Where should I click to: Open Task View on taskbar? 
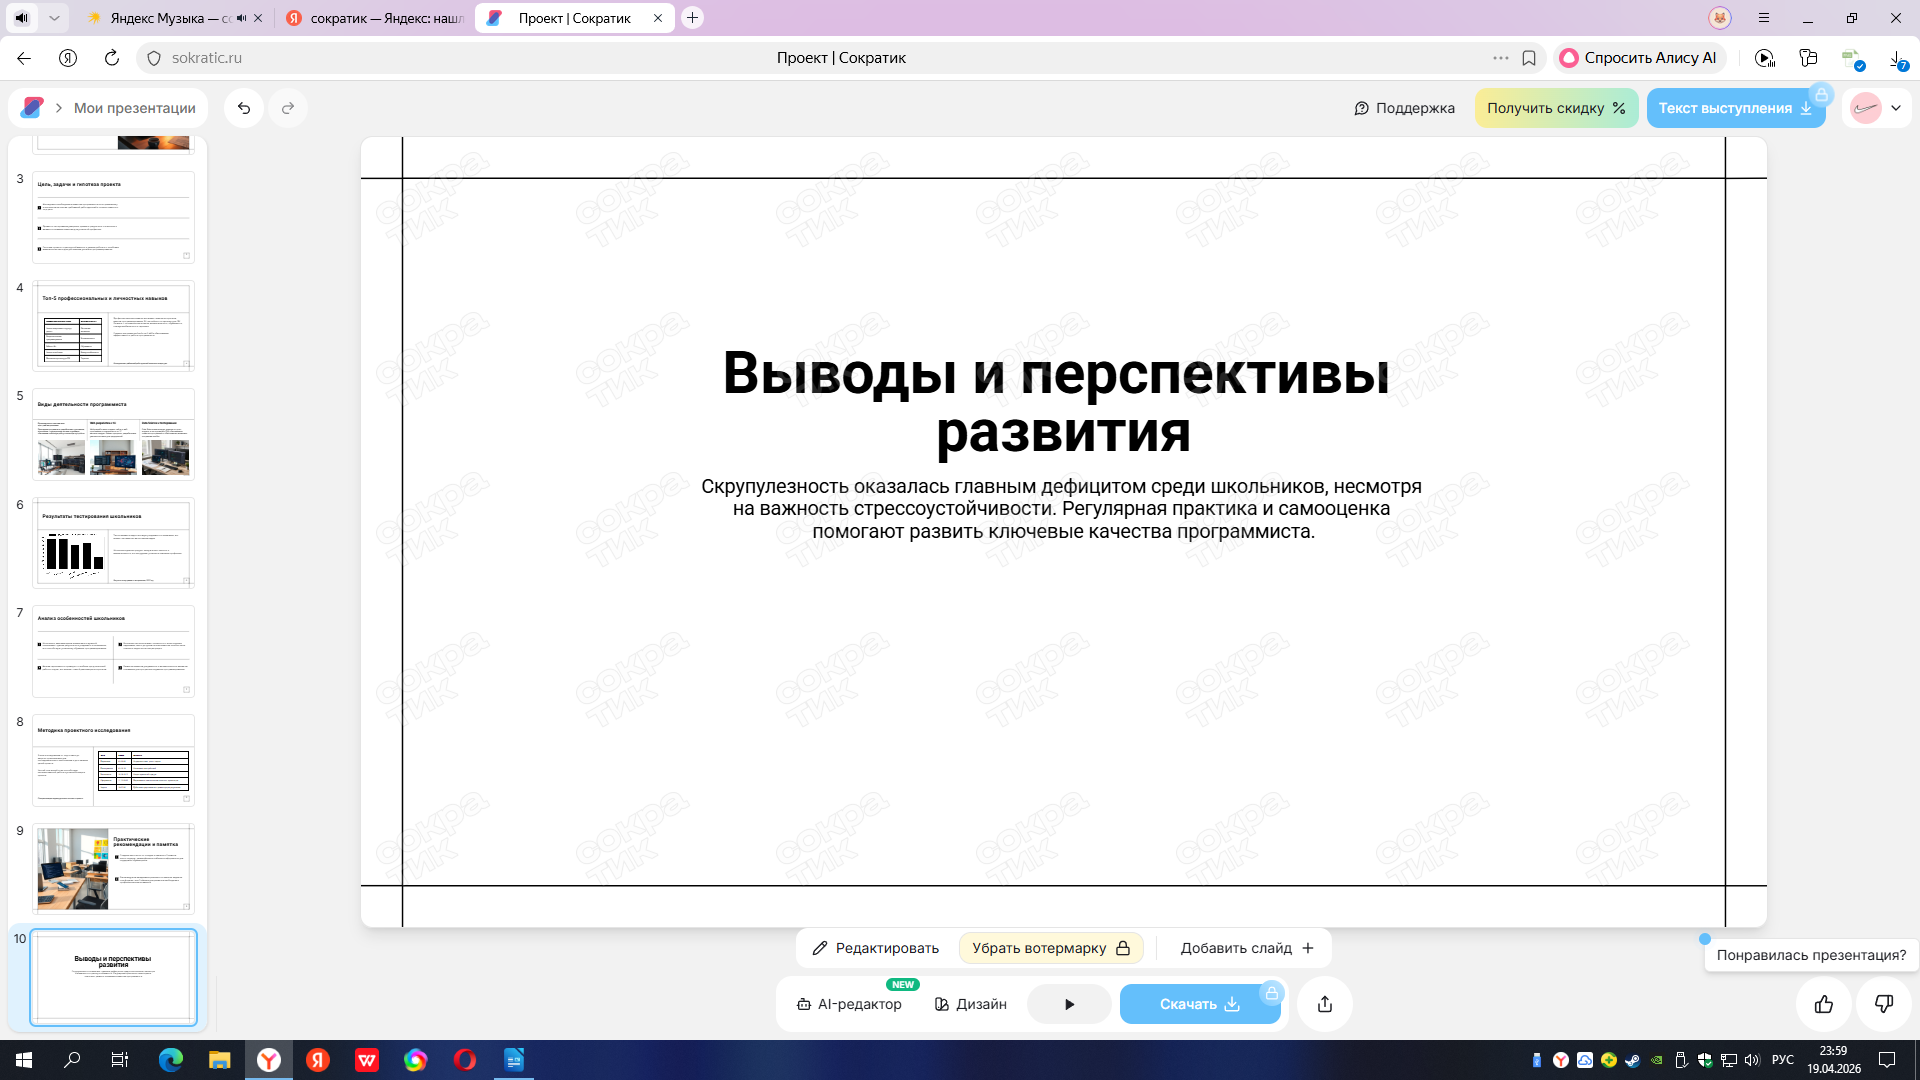pyautogui.click(x=120, y=1060)
